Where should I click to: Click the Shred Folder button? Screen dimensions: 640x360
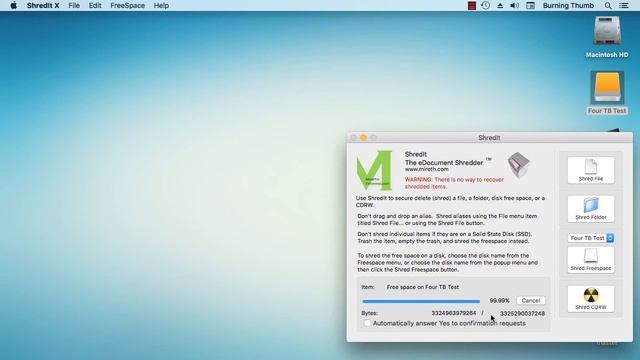click(591, 209)
